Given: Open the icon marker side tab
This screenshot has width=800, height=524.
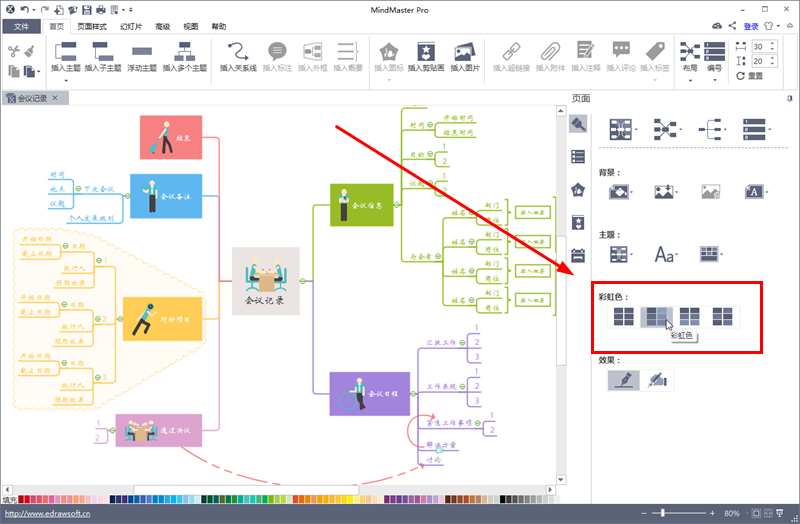Looking at the screenshot, I should tap(578, 190).
